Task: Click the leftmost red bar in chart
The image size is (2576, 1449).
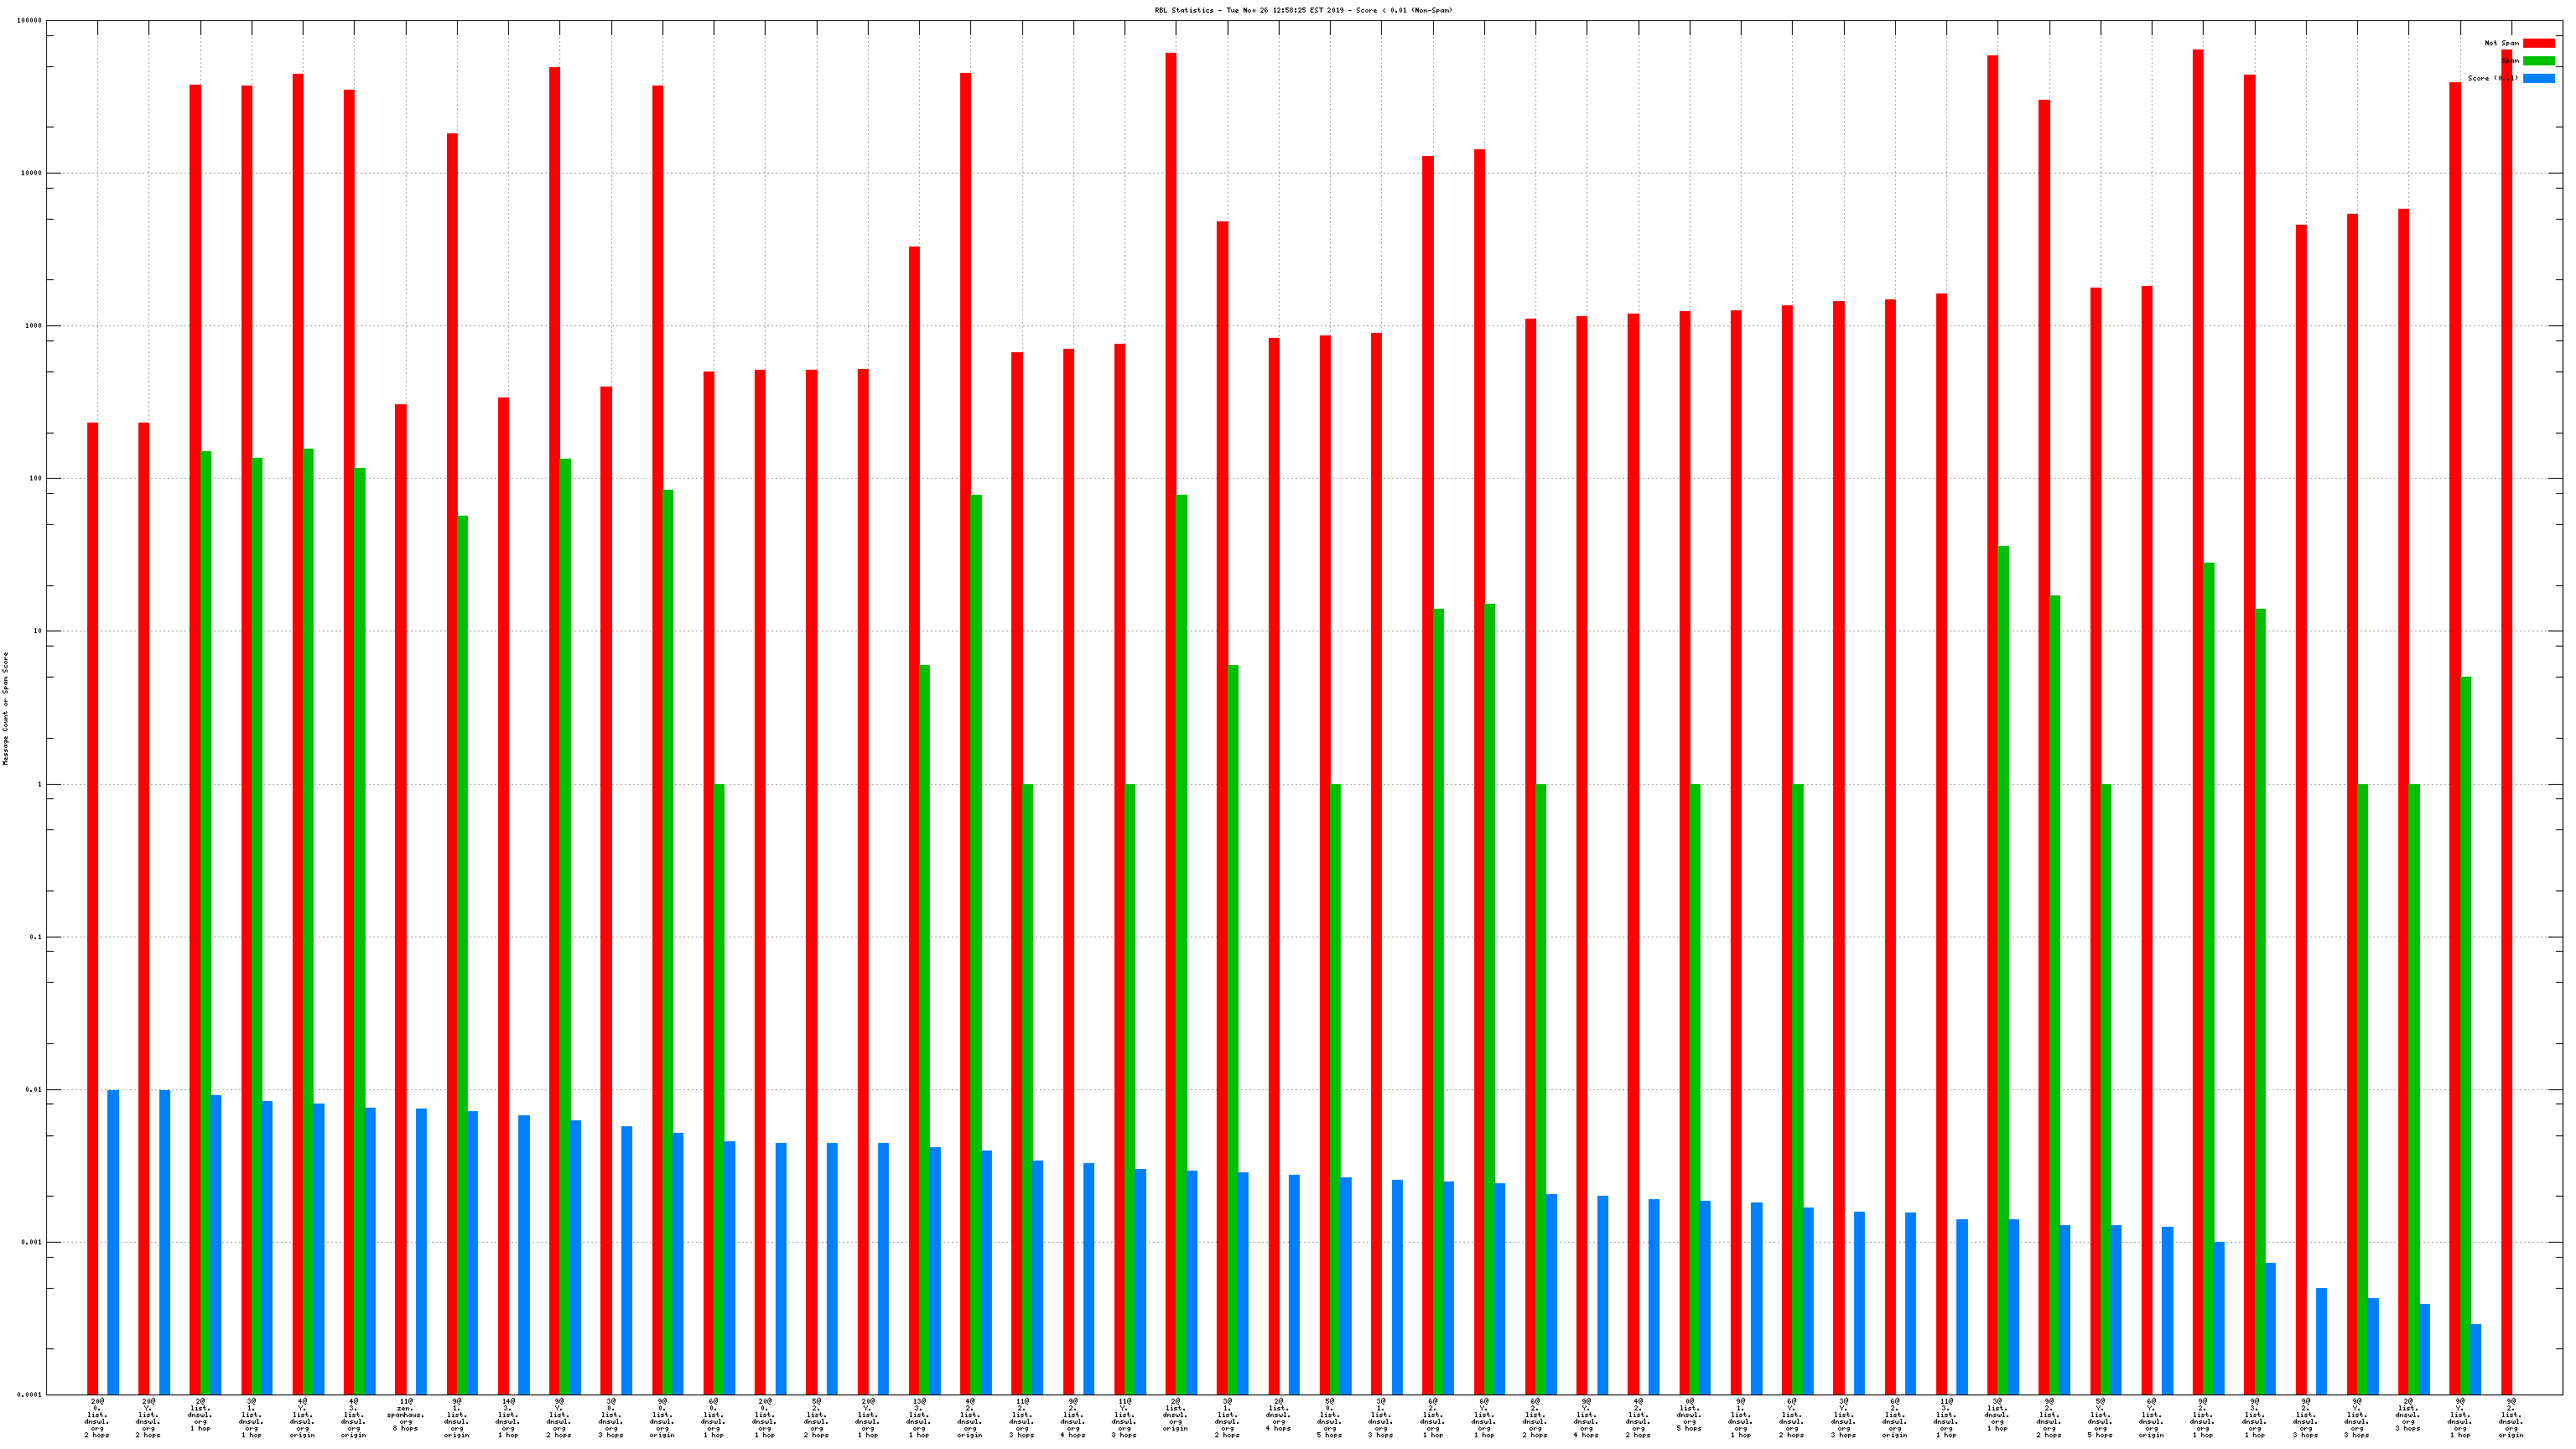Action: click(x=93, y=900)
